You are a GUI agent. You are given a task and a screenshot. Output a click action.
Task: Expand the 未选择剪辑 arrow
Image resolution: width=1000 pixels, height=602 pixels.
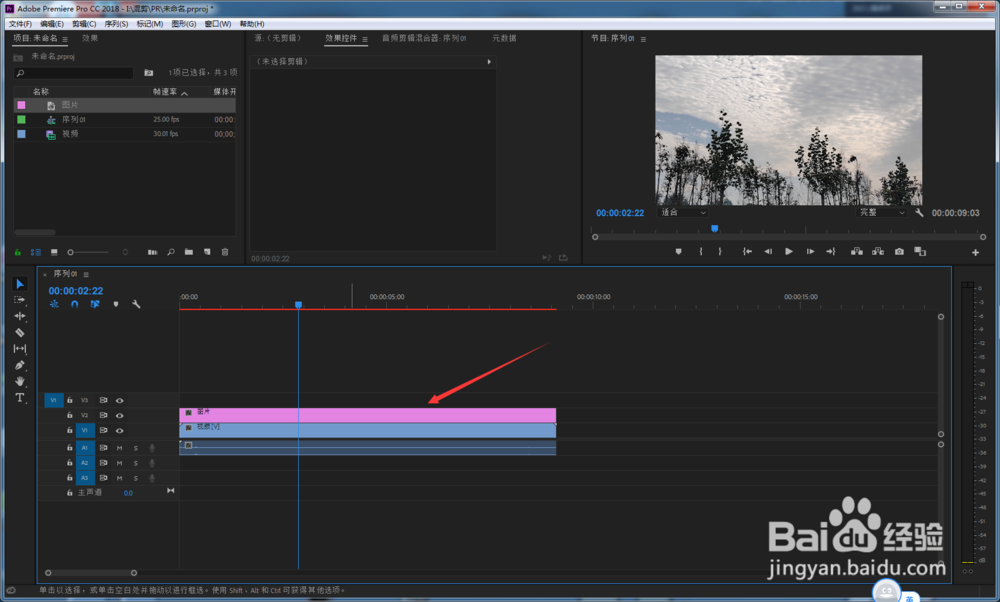click(x=489, y=62)
